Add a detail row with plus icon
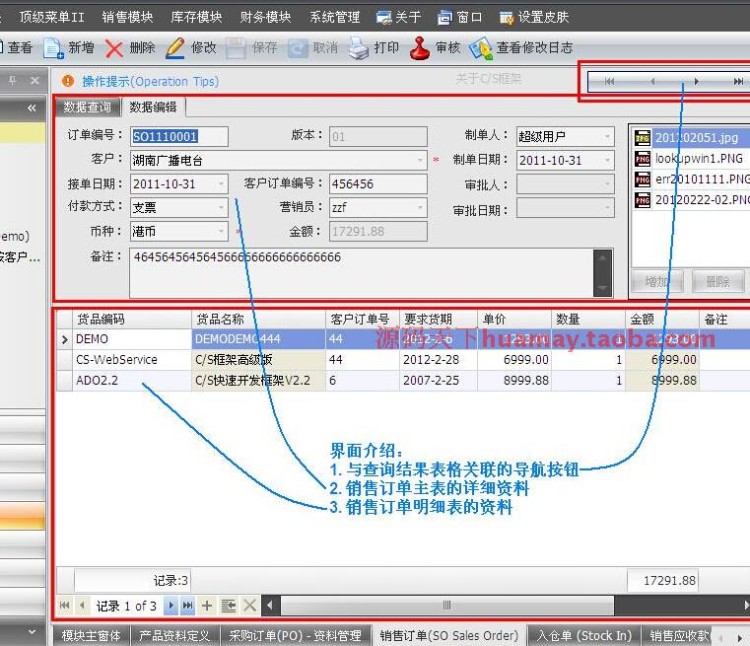 coord(207,606)
